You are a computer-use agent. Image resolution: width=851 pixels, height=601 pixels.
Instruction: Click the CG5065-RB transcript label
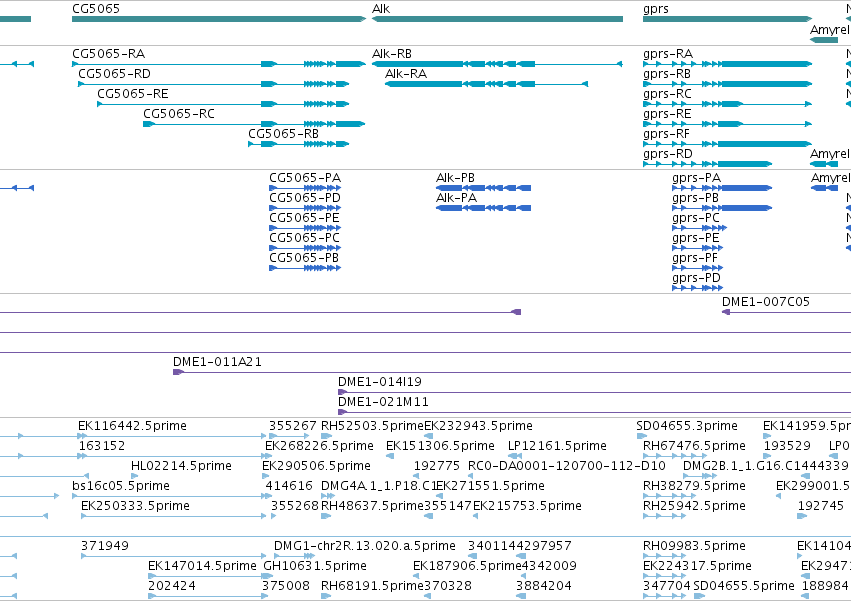[x=283, y=134]
